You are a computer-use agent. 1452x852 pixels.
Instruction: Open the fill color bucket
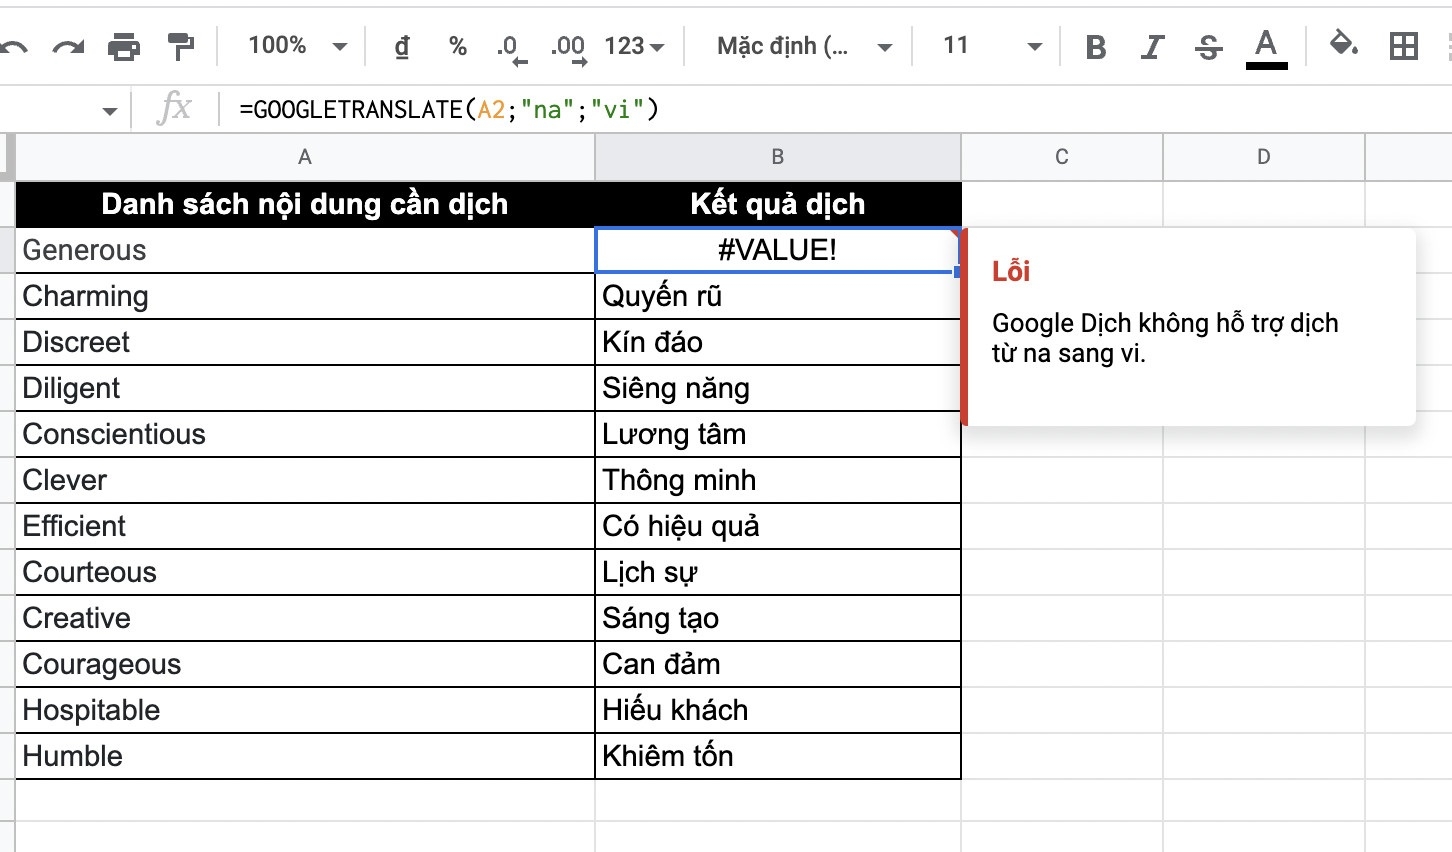(x=1343, y=45)
